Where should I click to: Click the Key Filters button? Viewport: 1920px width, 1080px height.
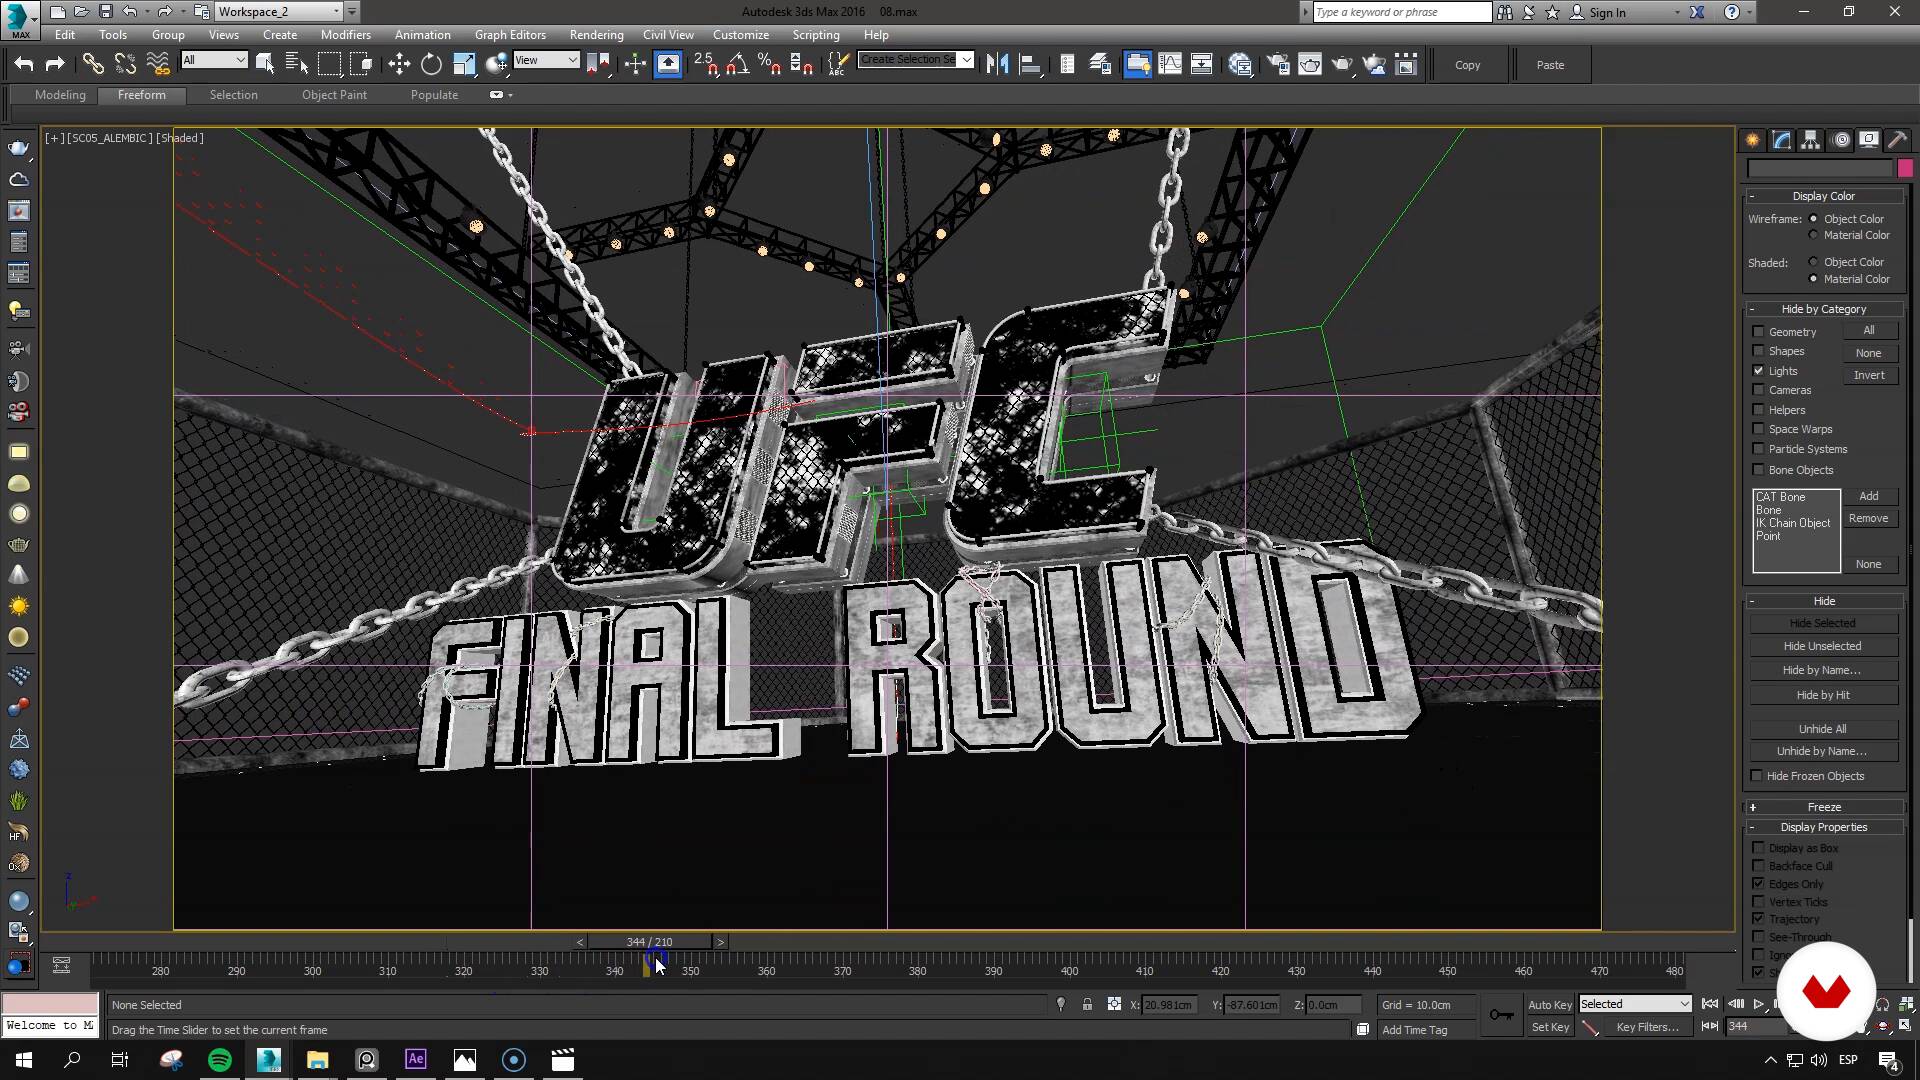click(x=1647, y=1027)
